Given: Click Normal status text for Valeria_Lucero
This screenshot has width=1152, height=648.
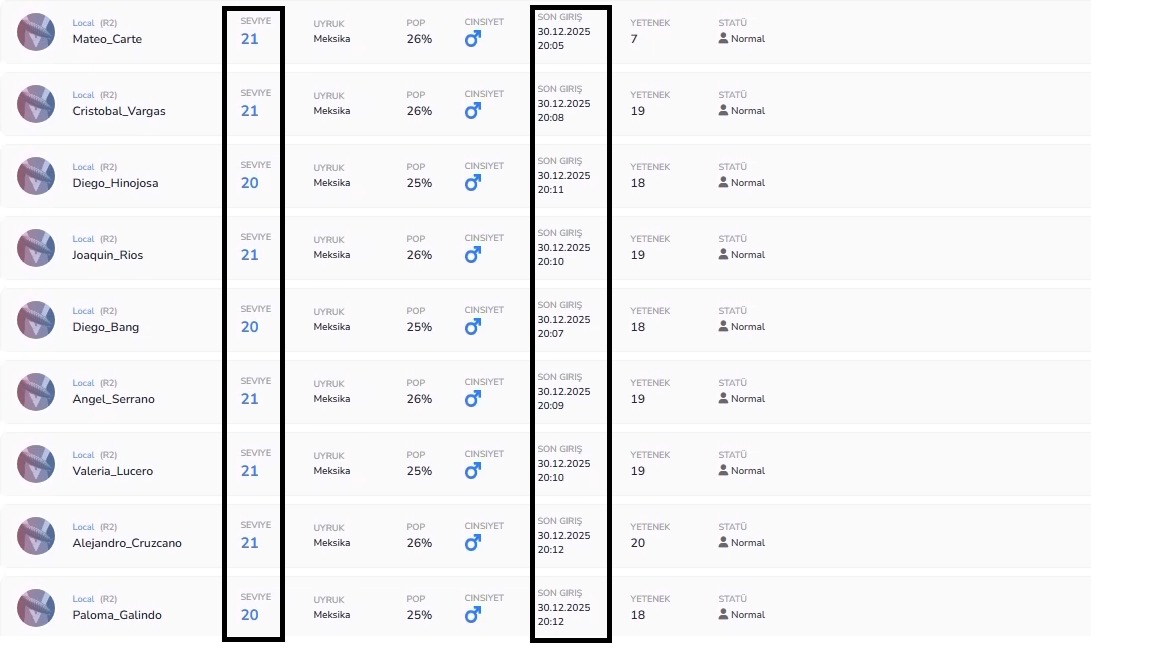Looking at the screenshot, I should click(x=748, y=470).
